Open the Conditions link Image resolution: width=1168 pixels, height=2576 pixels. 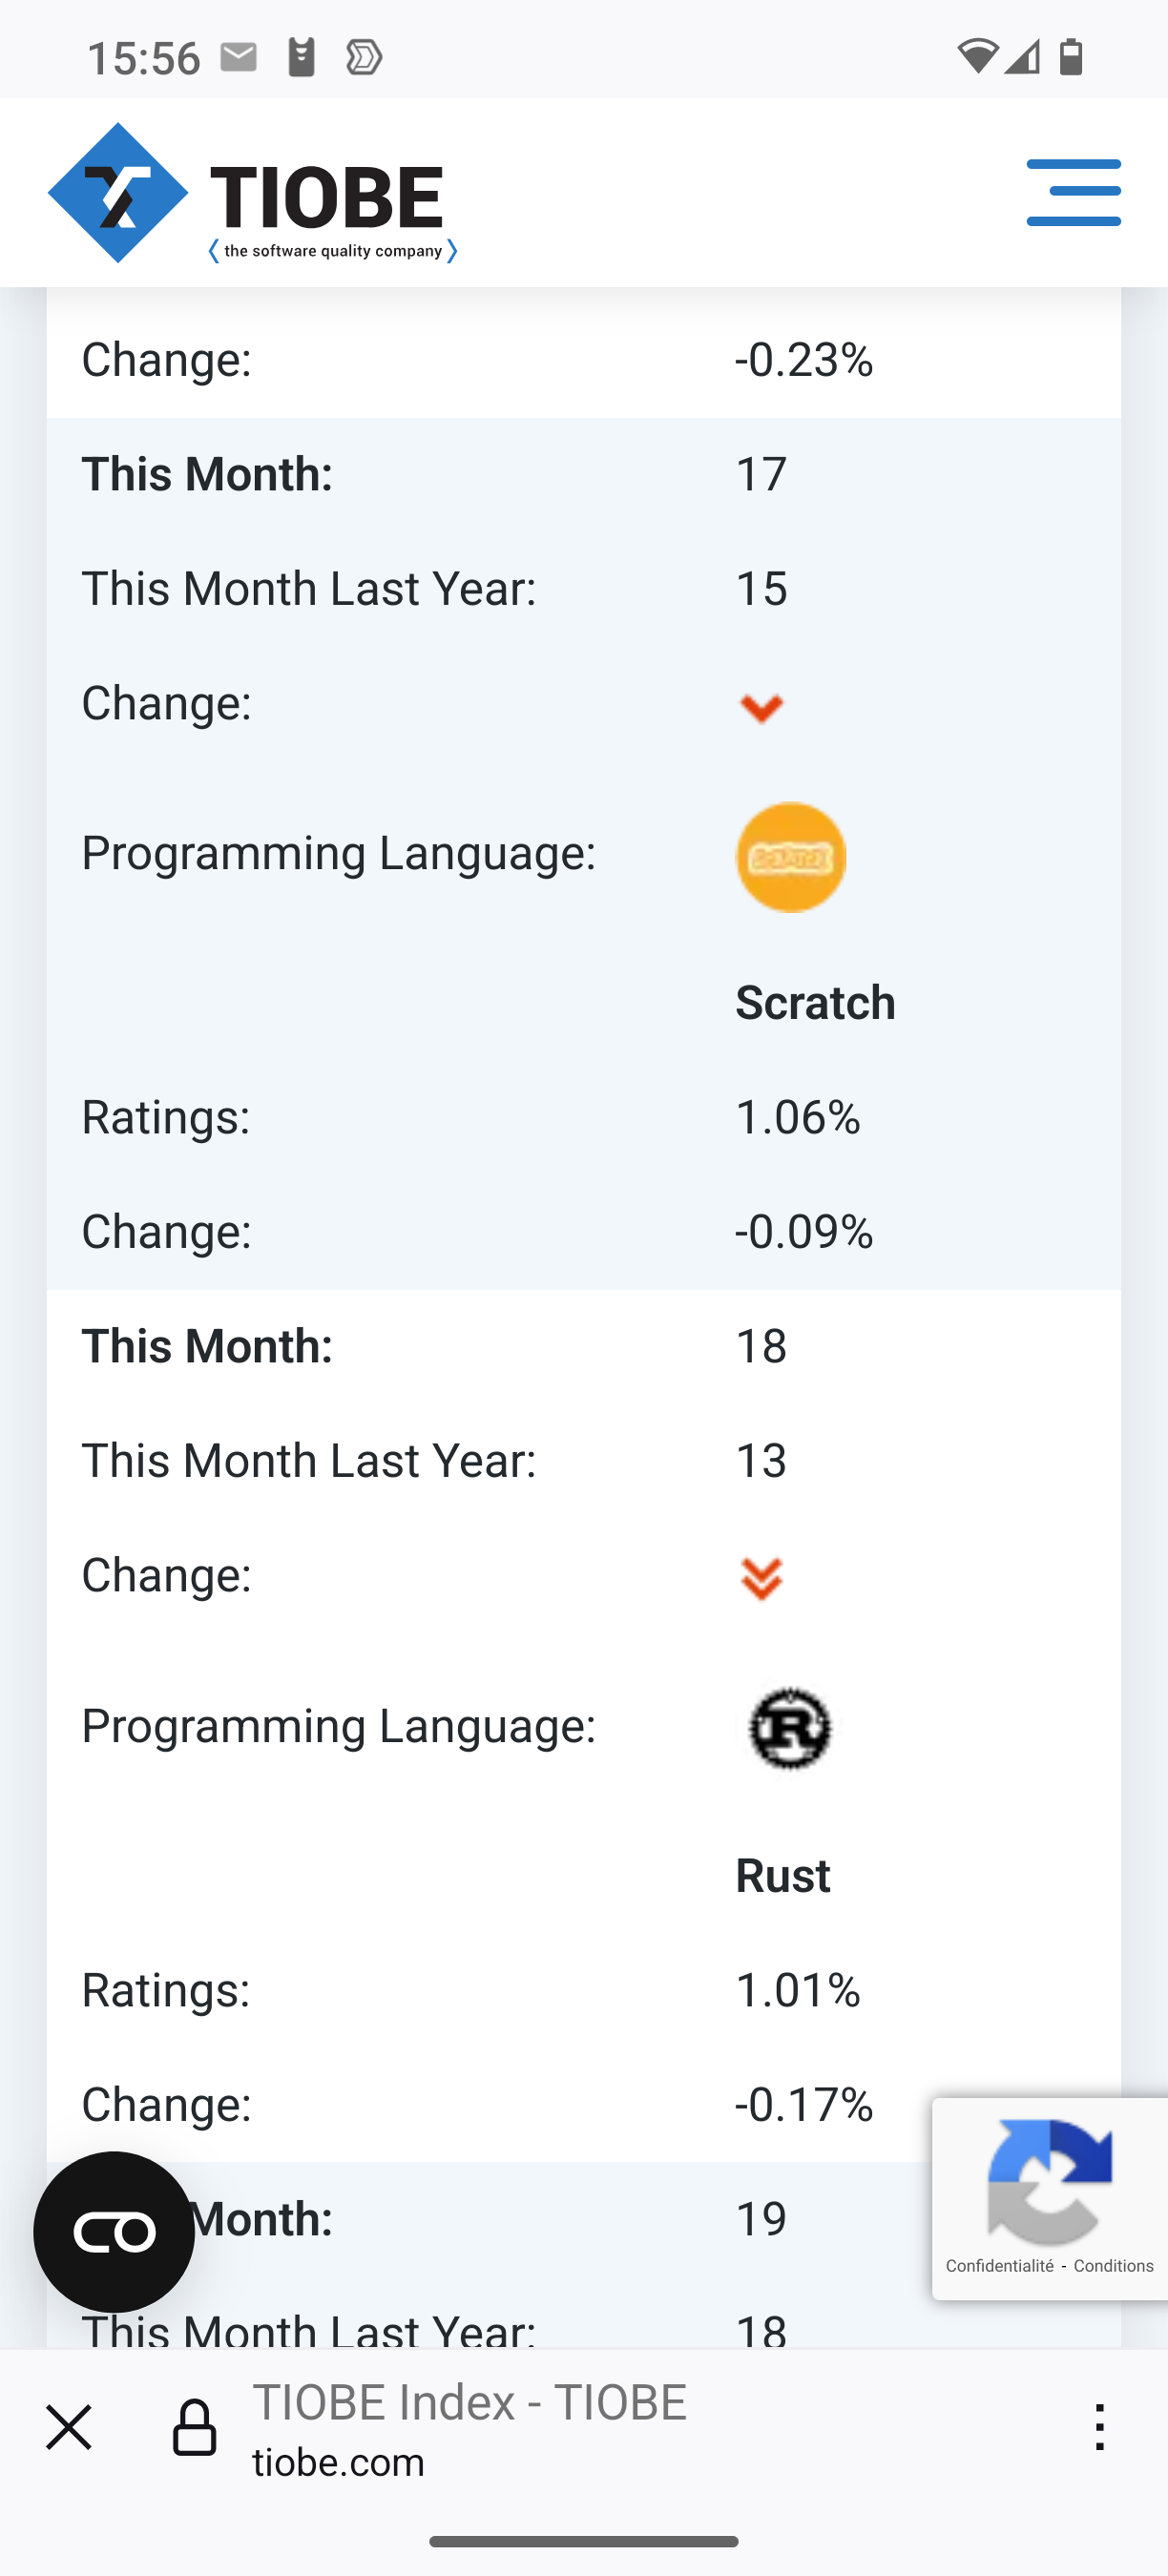tap(1113, 2266)
